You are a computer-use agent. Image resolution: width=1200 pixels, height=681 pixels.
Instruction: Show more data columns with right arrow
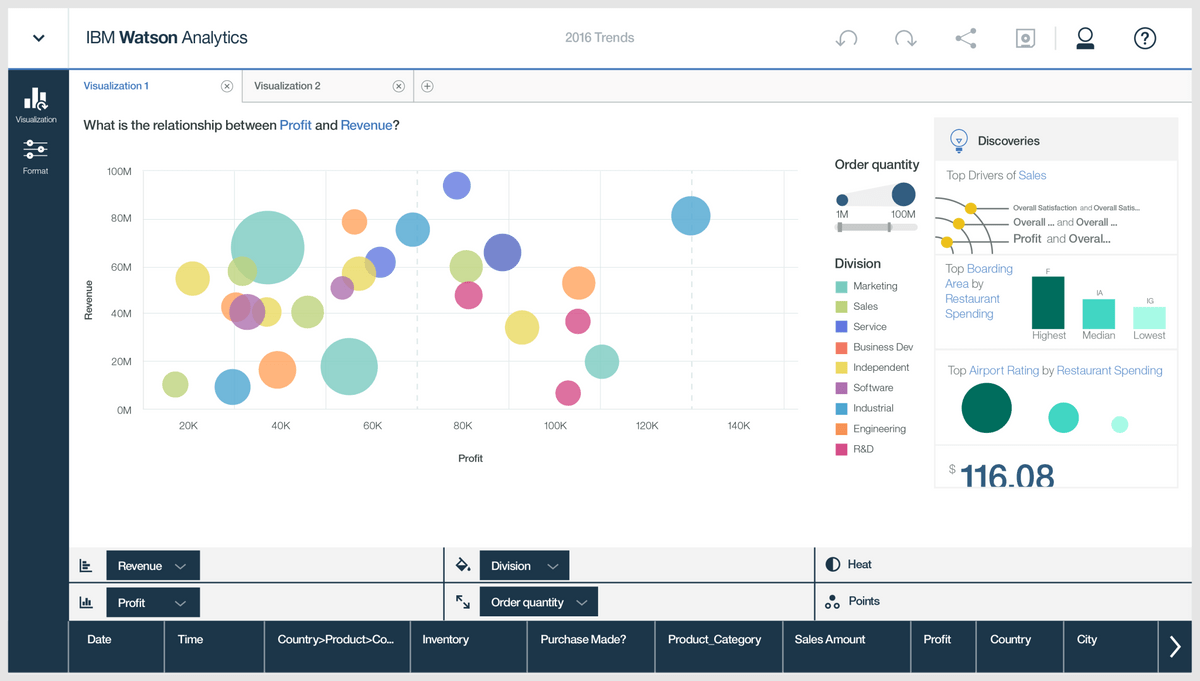(1175, 648)
